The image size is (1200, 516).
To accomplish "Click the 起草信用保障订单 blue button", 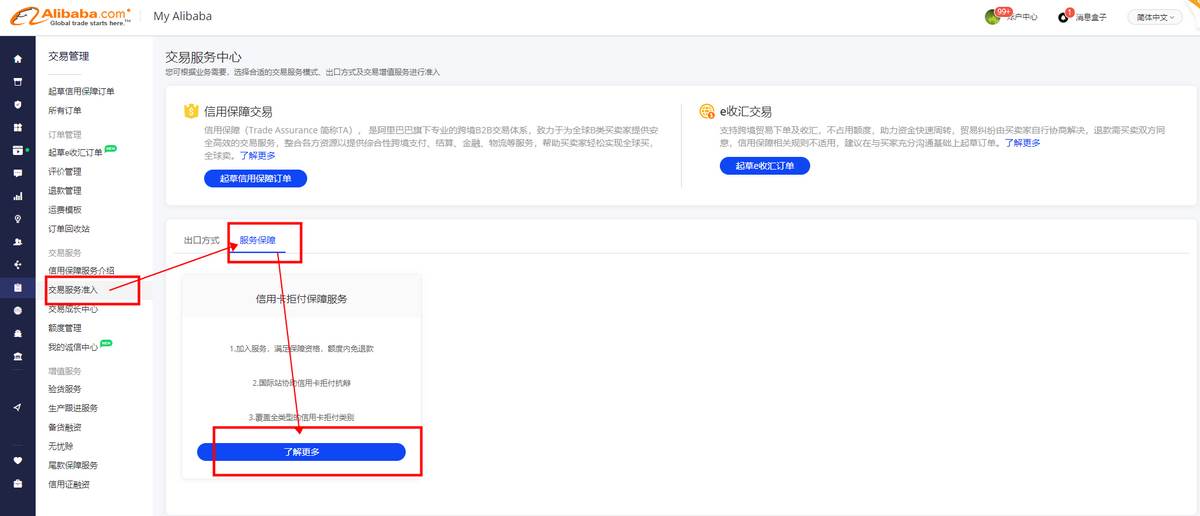I will click(255, 178).
